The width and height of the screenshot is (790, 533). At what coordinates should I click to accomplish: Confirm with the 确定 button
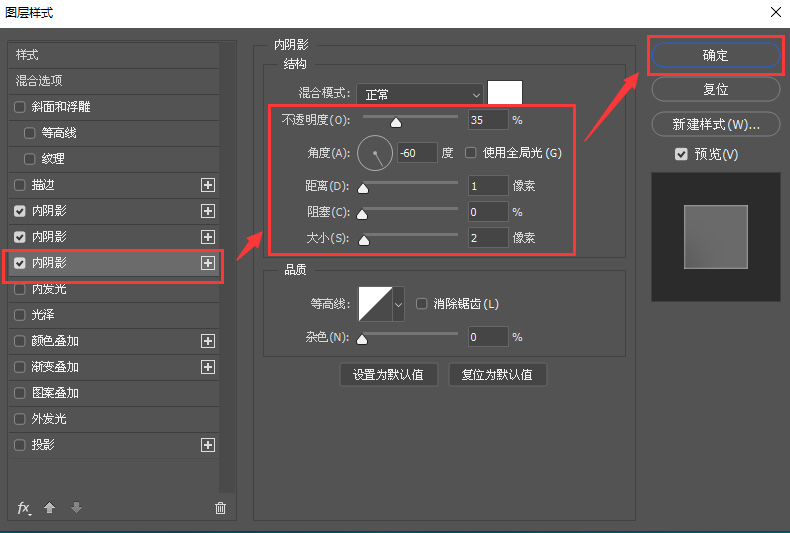coord(715,55)
